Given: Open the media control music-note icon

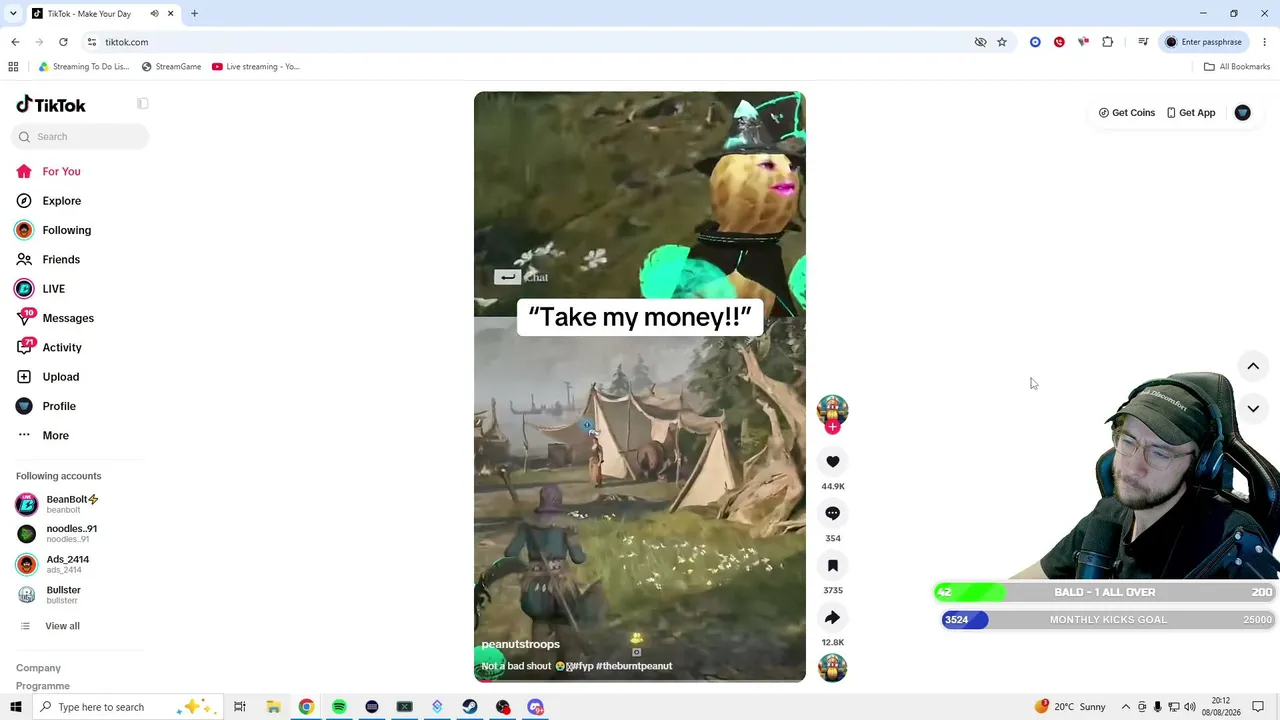Looking at the screenshot, I should 1143,42.
